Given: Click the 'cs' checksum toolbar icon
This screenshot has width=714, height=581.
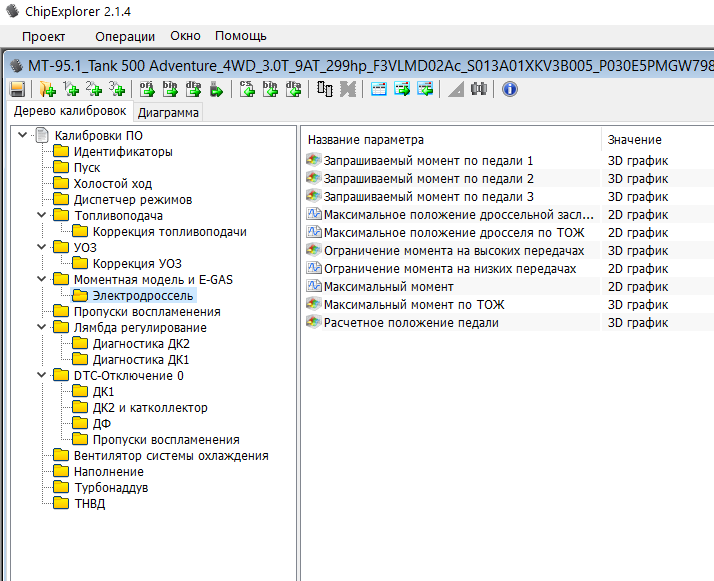Looking at the screenshot, I should [247, 89].
